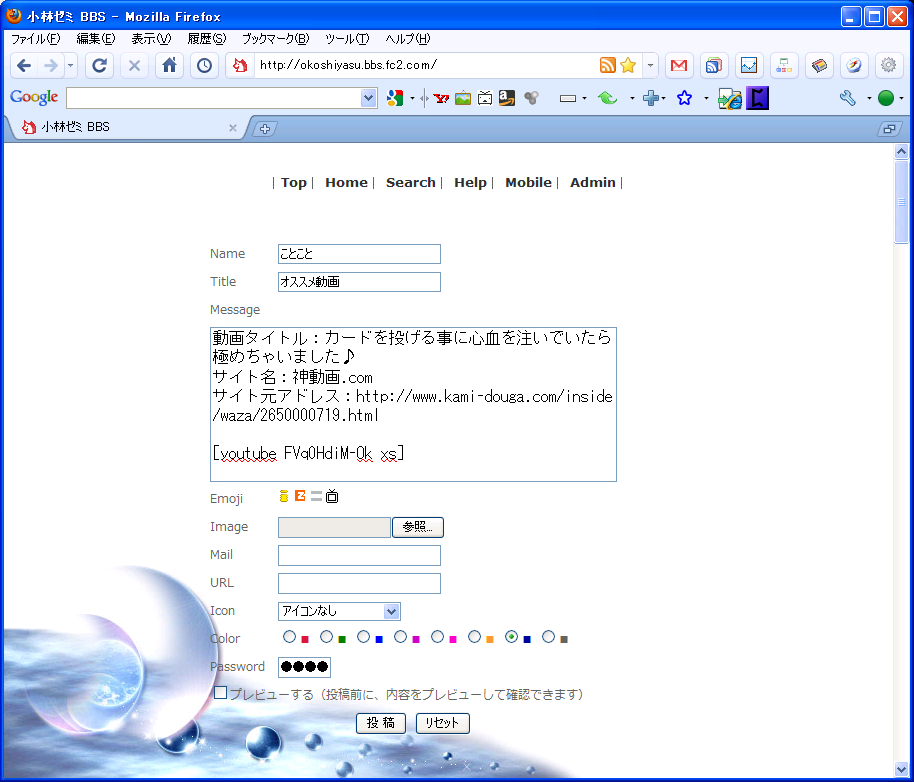Open the wrench settings icon
Viewport: 914px width, 782px height.
(x=848, y=98)
